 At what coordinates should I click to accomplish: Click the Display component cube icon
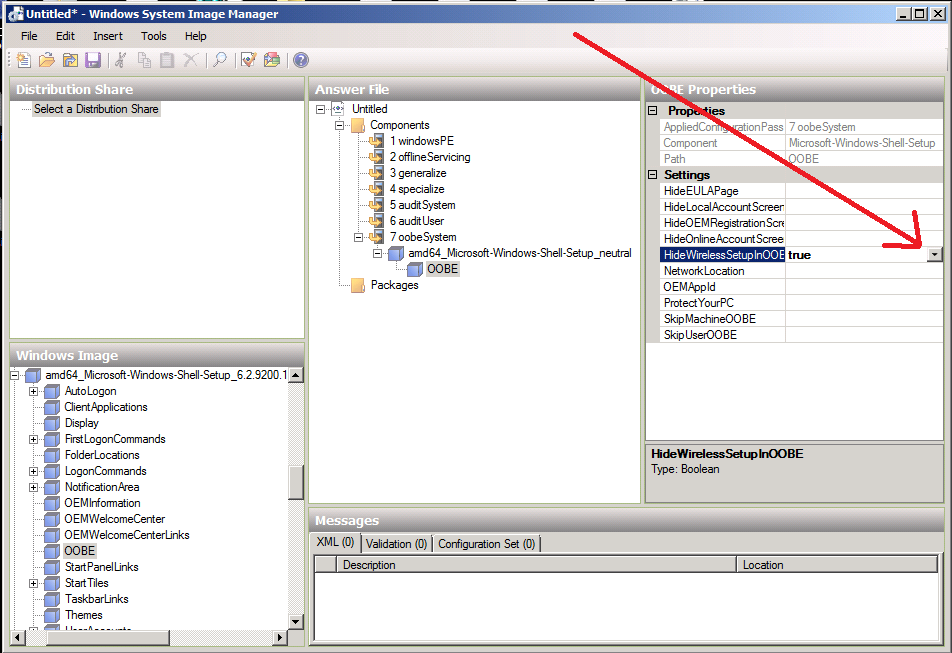(52, 424)
